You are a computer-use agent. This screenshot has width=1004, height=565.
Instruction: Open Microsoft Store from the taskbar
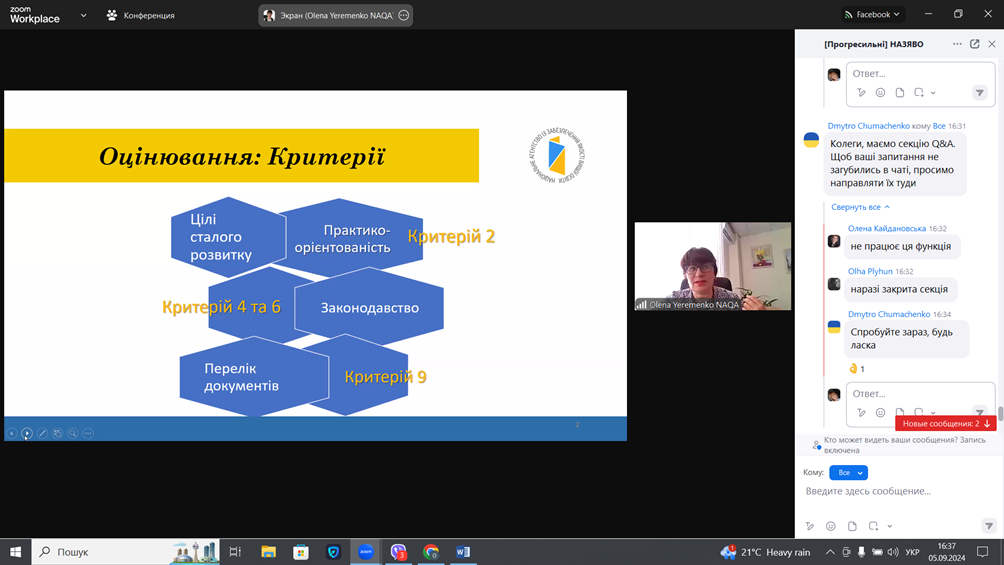coord(301,552)
